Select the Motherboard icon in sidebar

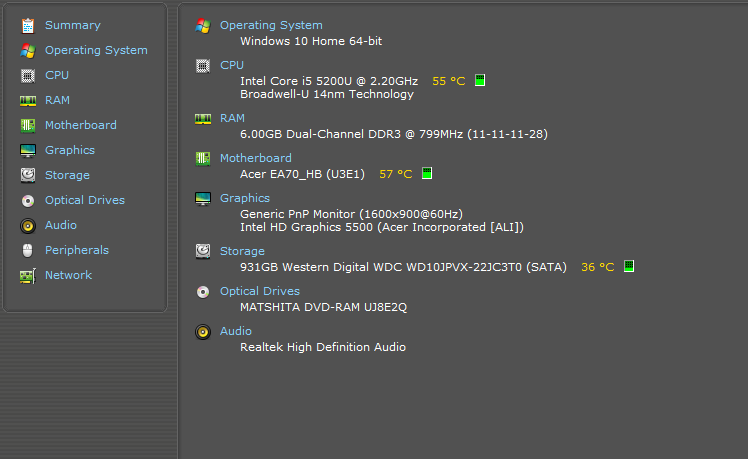(x=27, y=125)
